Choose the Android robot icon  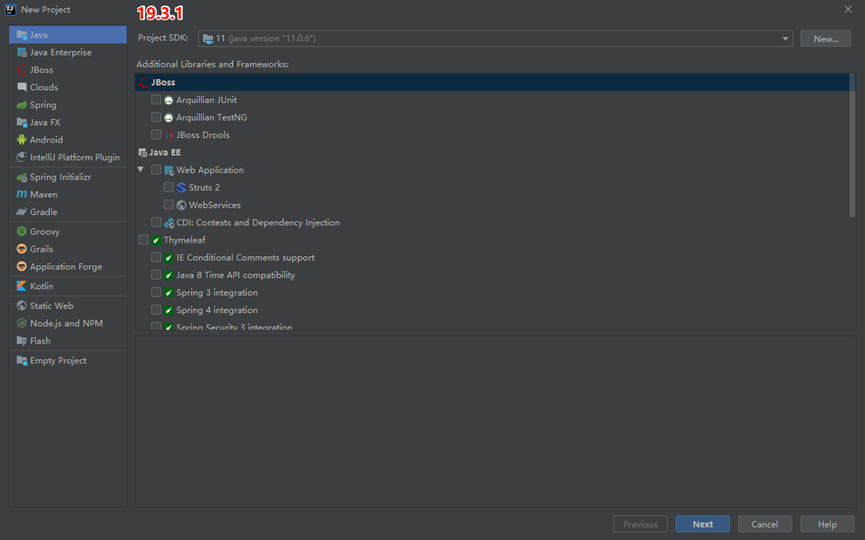tap(22, 140)
